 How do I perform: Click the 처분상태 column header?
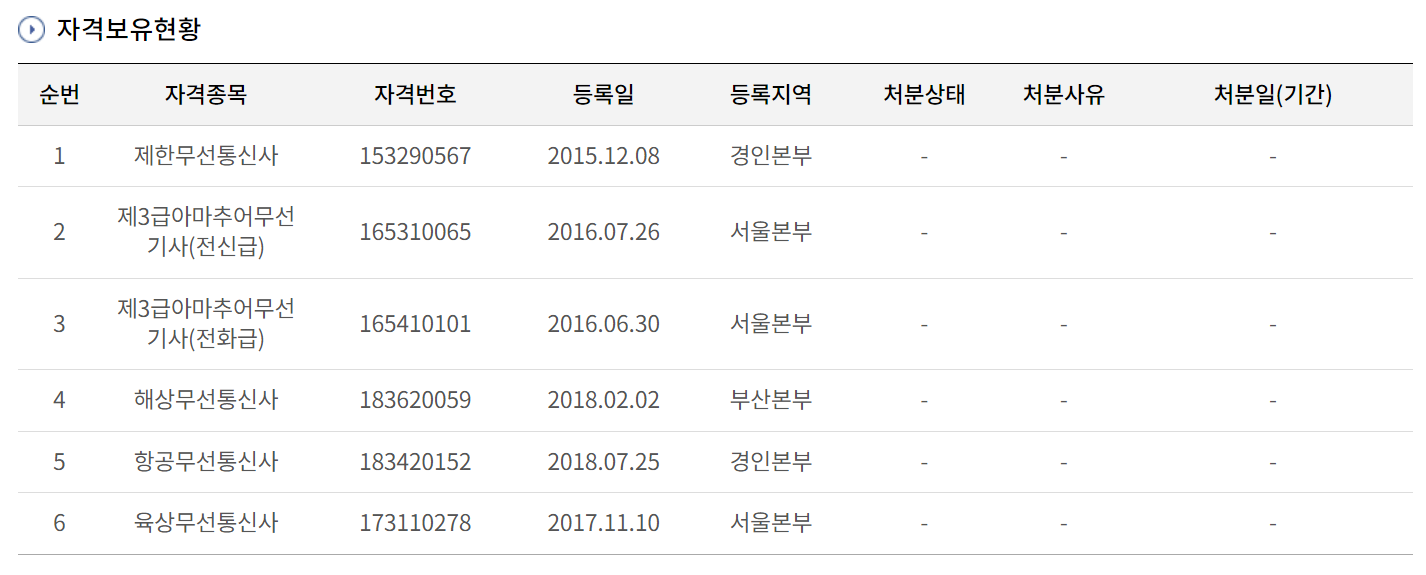tap(924, 95)
